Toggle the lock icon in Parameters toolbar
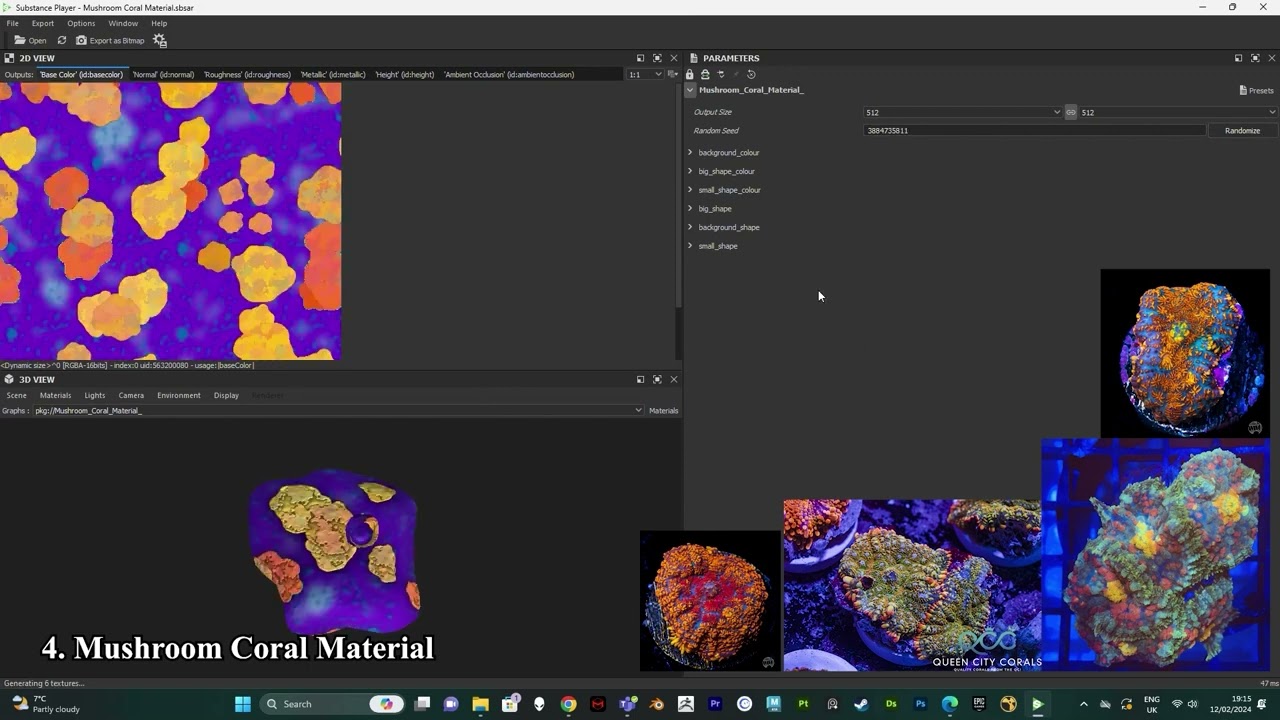 (x=689, y=74)
